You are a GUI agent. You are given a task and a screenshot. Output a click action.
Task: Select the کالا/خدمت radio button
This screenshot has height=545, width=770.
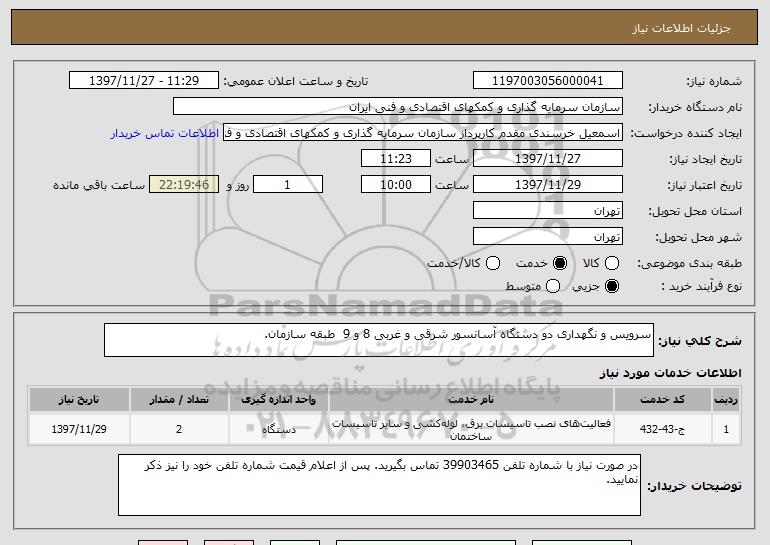493,263
